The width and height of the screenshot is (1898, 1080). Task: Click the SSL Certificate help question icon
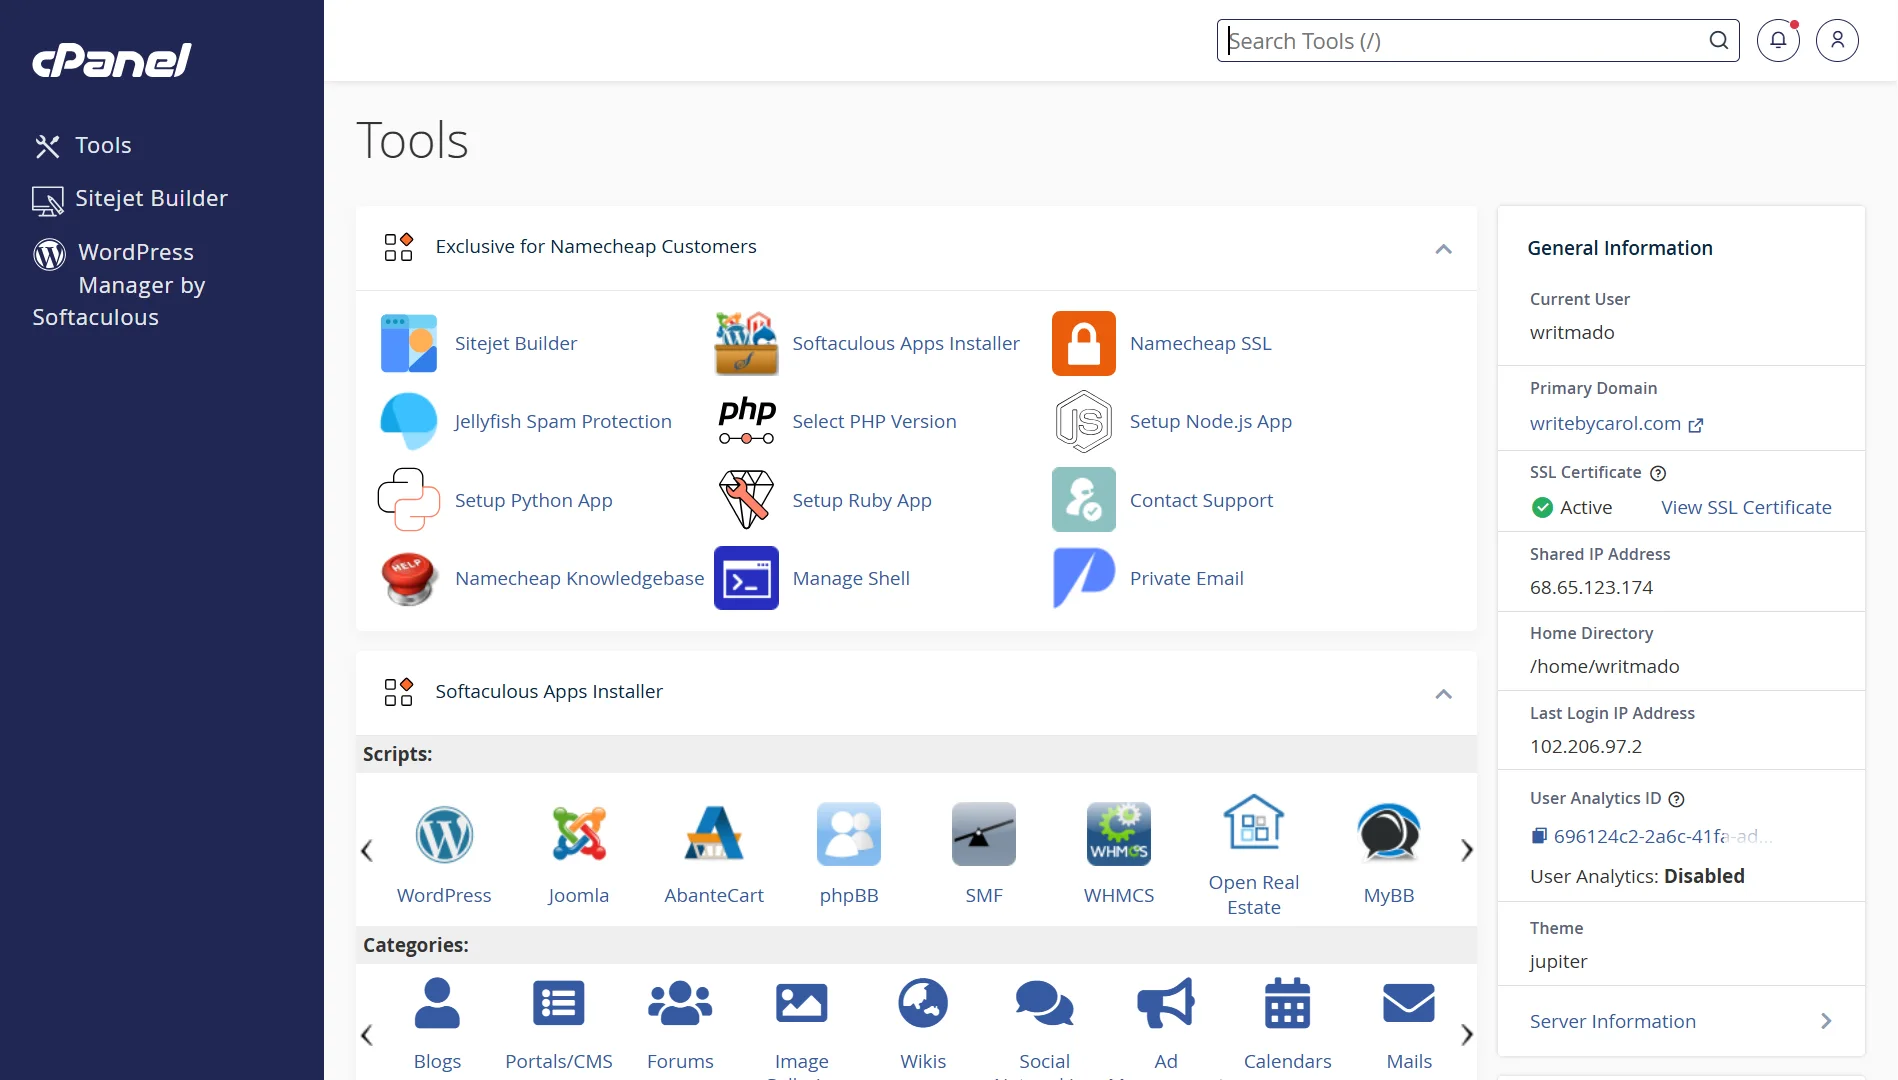(x=1658, y=473)
